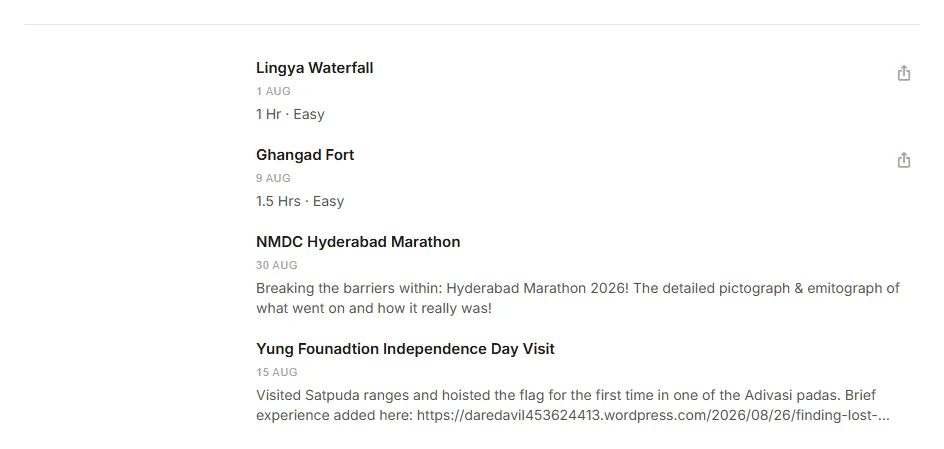Screen dimensions: 944x449
Task: Open Yung Founadtion Independence Day Visit
Action: coord(405,349)
